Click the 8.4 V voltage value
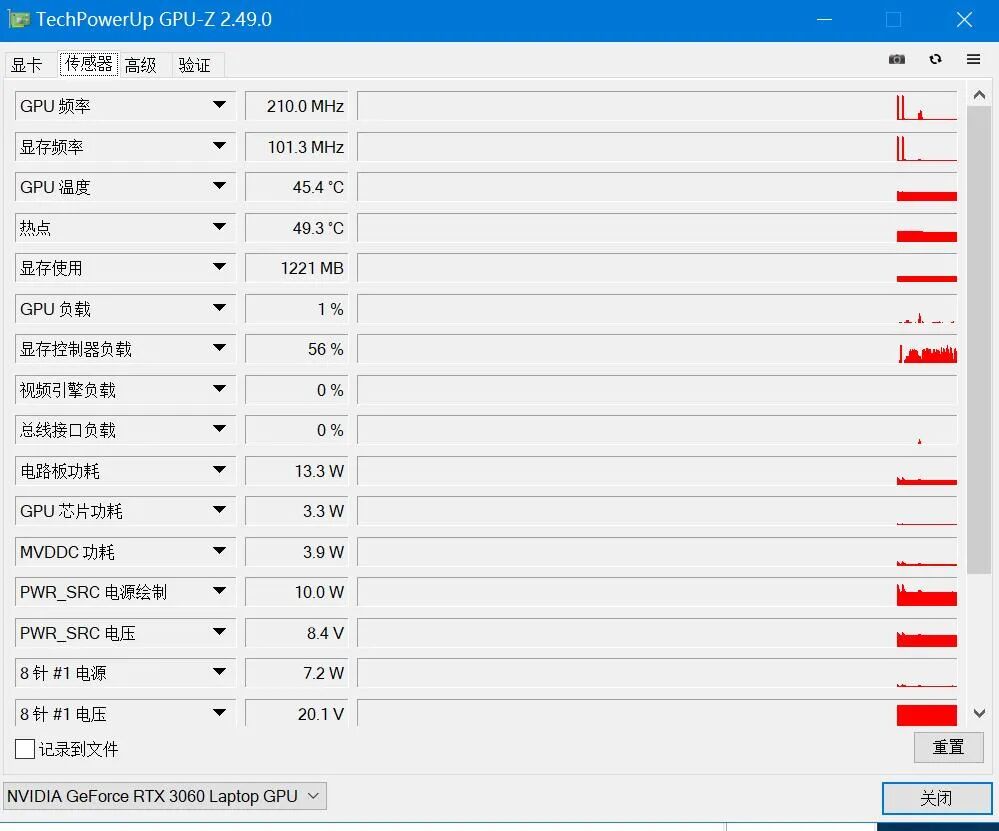The height and width of the screenshot is (831, 999). coord(296,632)
